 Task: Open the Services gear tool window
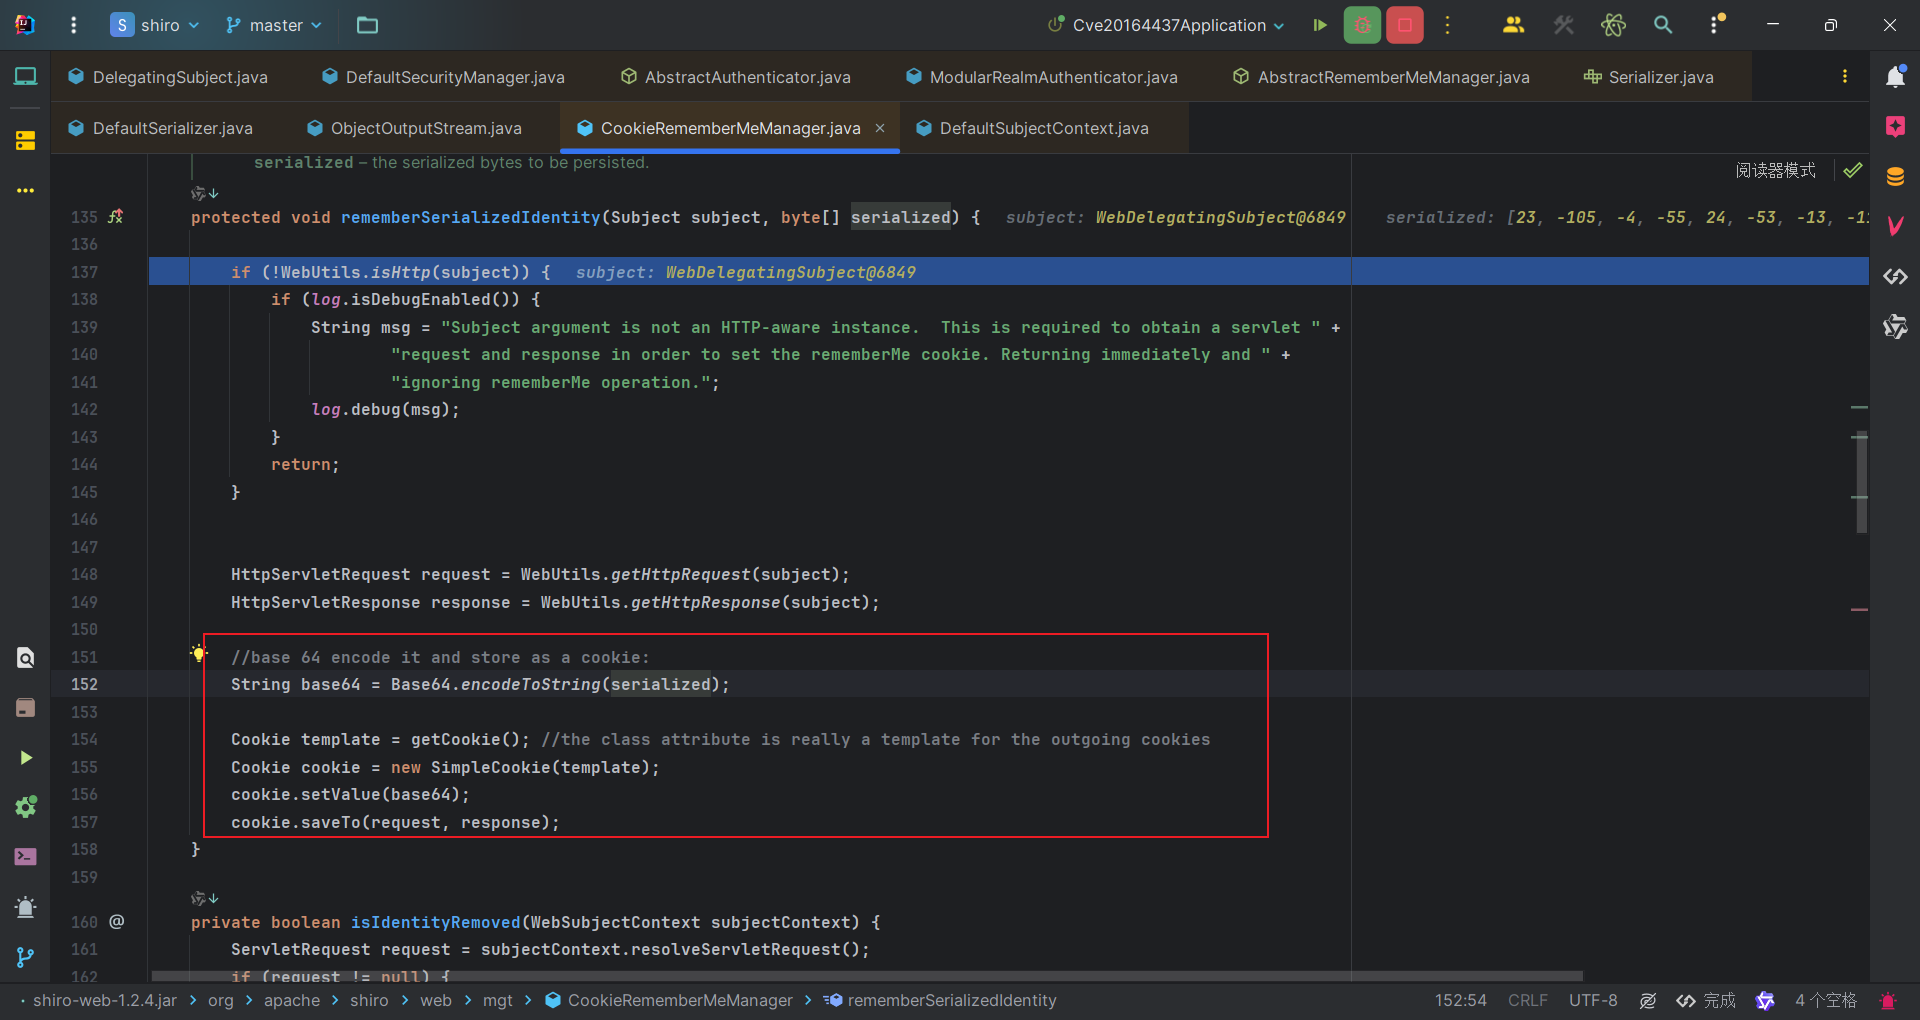25,807
